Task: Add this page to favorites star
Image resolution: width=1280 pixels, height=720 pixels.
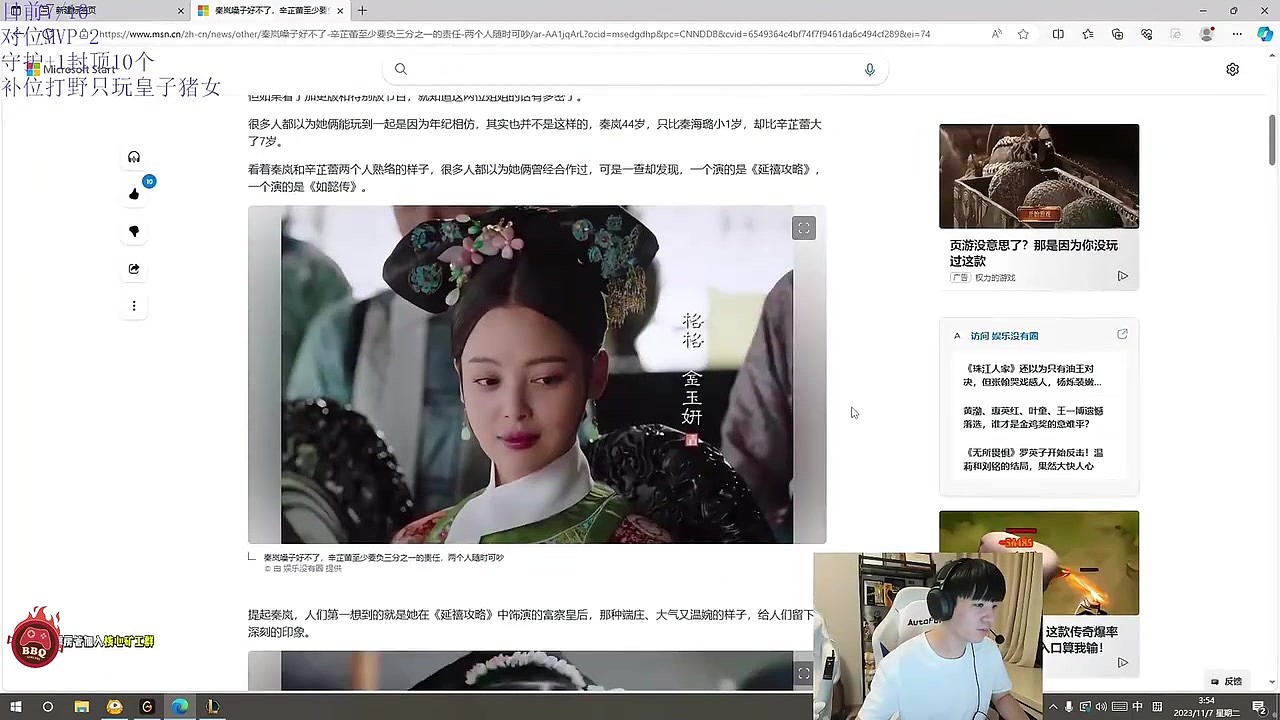Action: coord(1023,34)
